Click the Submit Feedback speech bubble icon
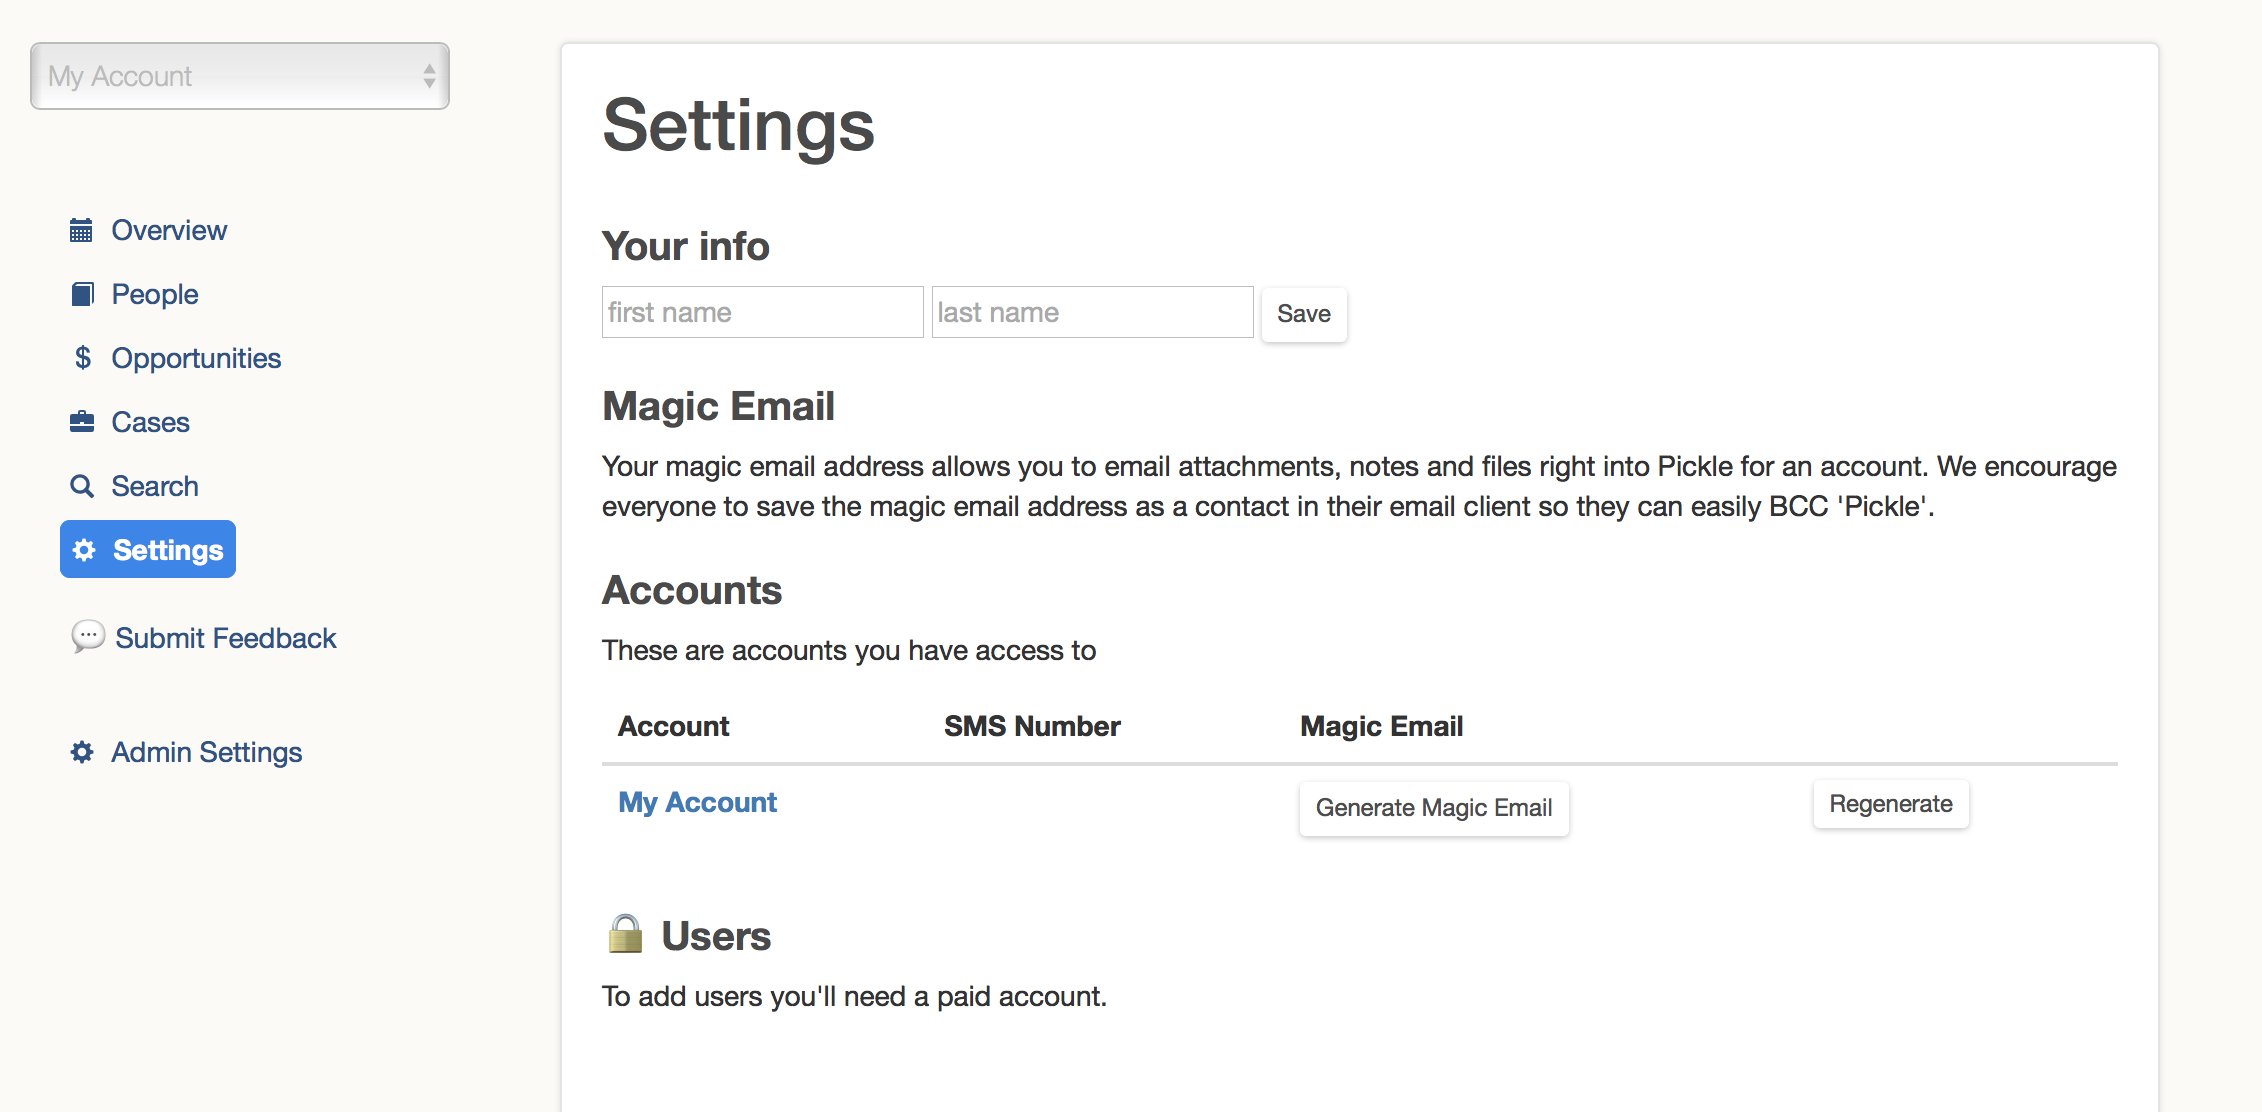 (88, 636)
